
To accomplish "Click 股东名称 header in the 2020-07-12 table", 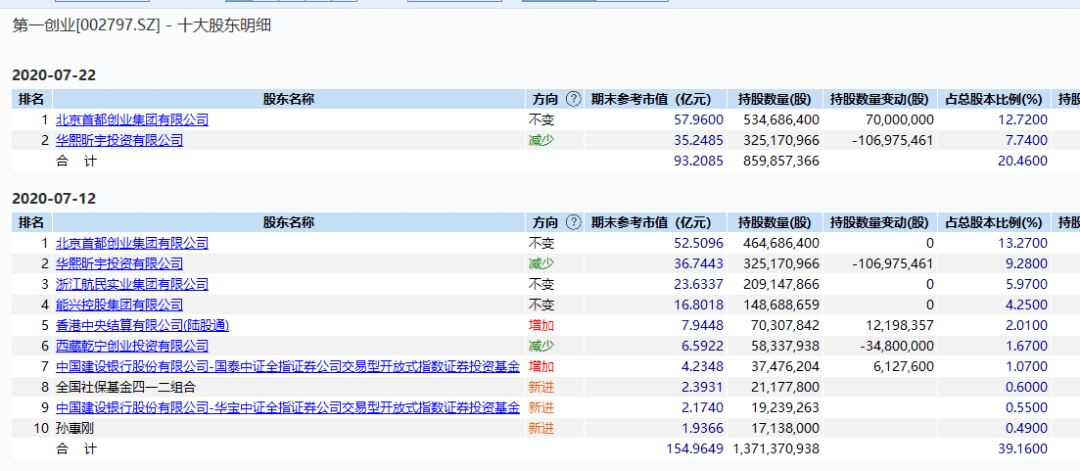I will click(289, 222).
